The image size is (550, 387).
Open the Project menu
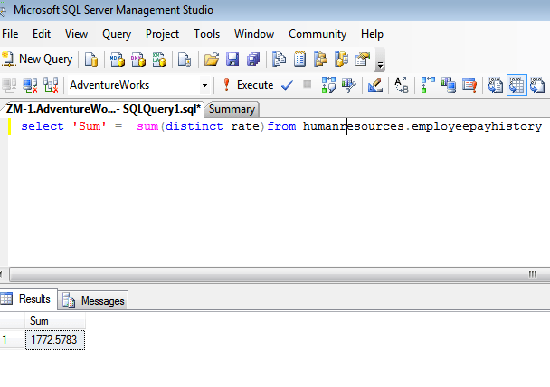162,34
